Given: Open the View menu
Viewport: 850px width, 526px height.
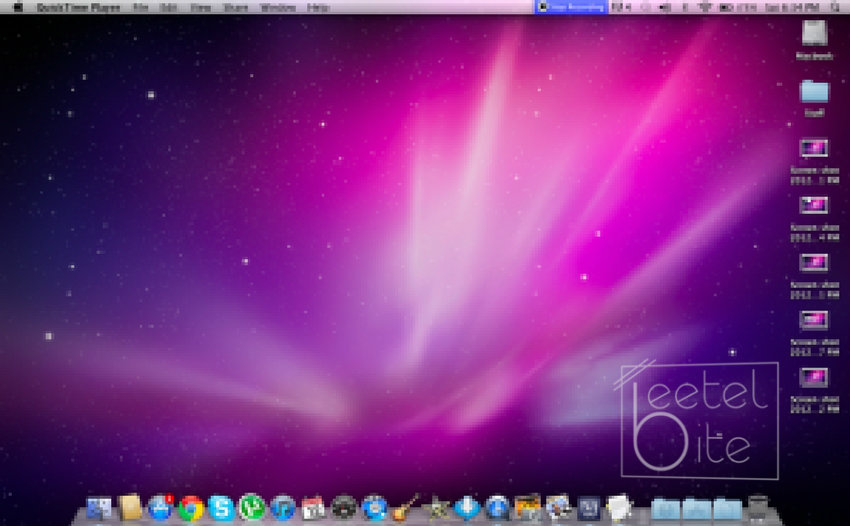Looking at the screenshot, I should click(201, 8).
